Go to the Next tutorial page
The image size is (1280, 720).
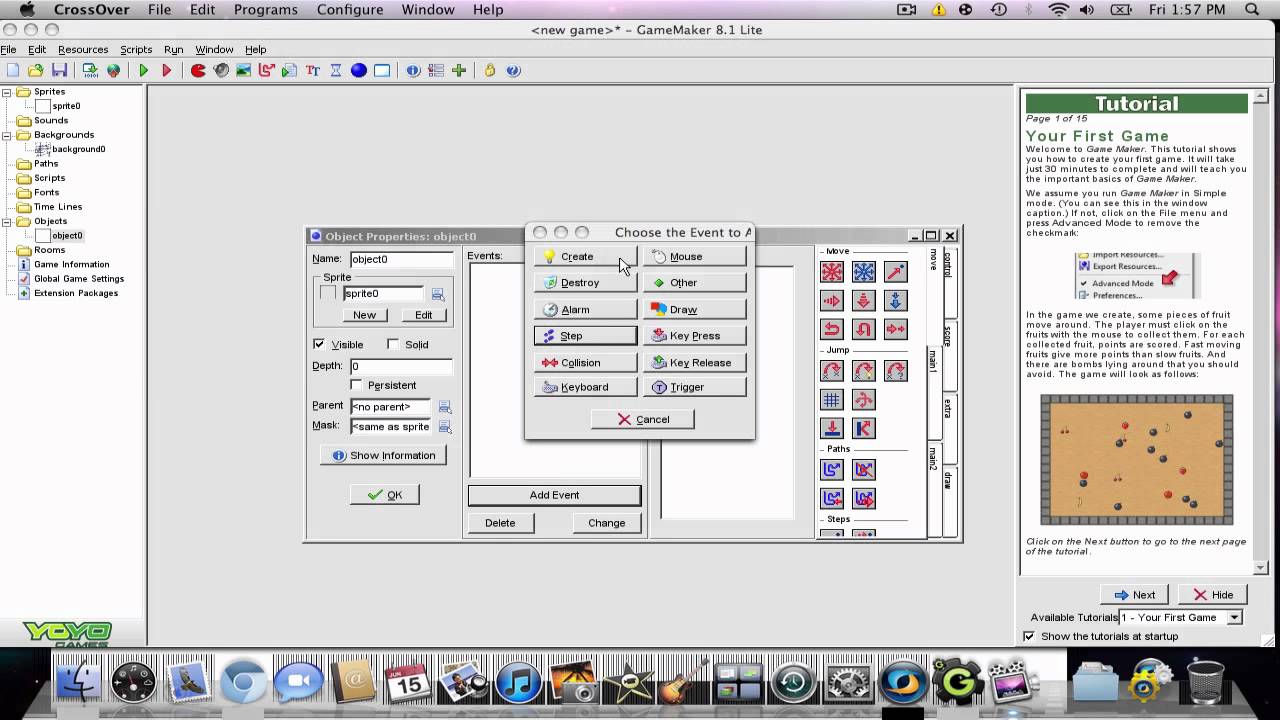click(x=1134, y=594)
